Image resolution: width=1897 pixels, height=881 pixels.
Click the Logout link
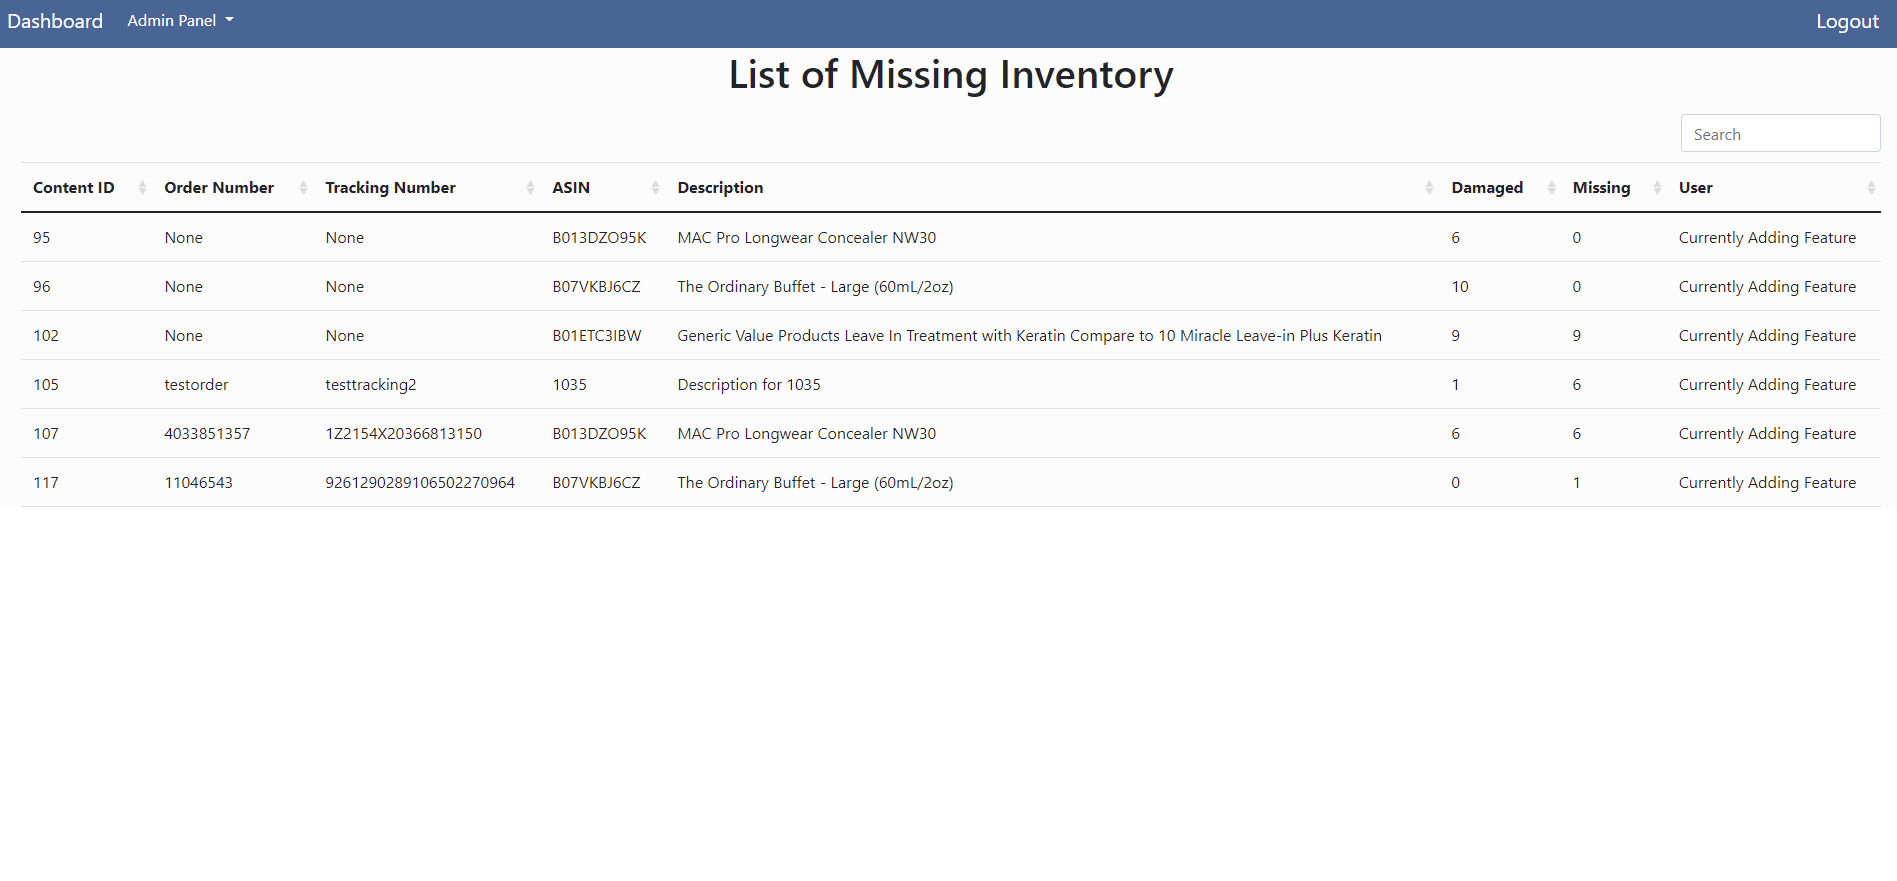click(1846, 20)
